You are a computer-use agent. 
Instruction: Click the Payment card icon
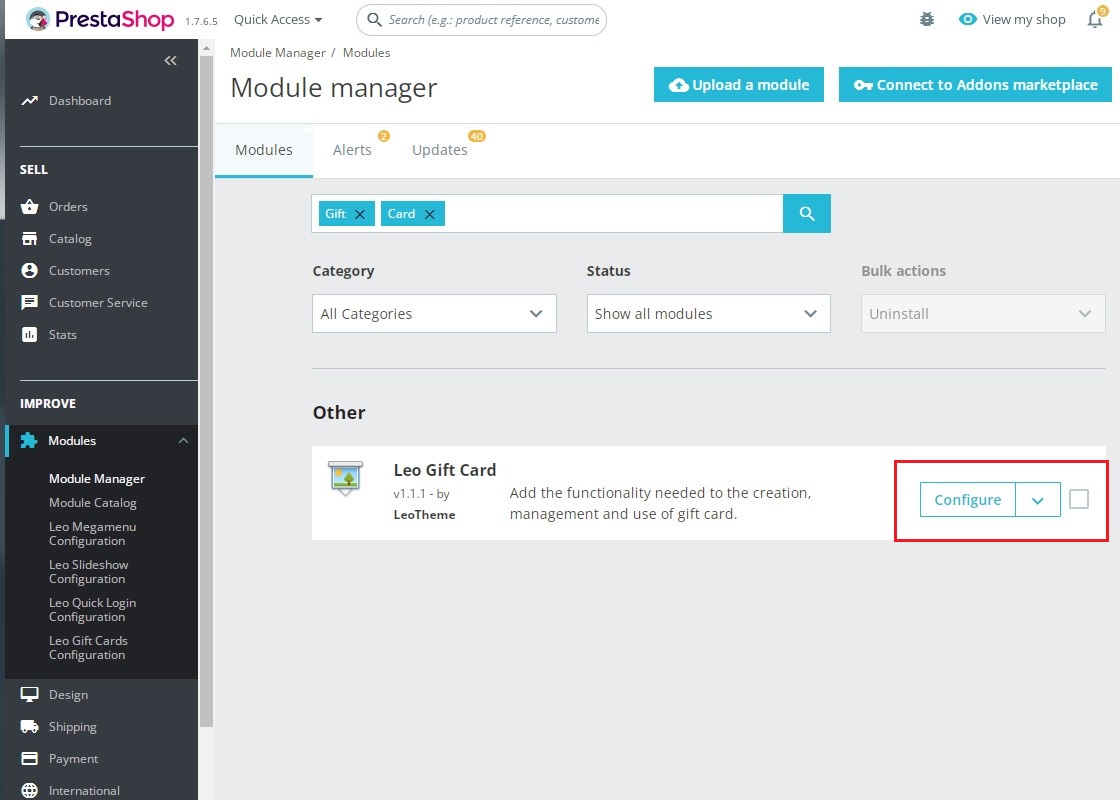coord(29,759)
